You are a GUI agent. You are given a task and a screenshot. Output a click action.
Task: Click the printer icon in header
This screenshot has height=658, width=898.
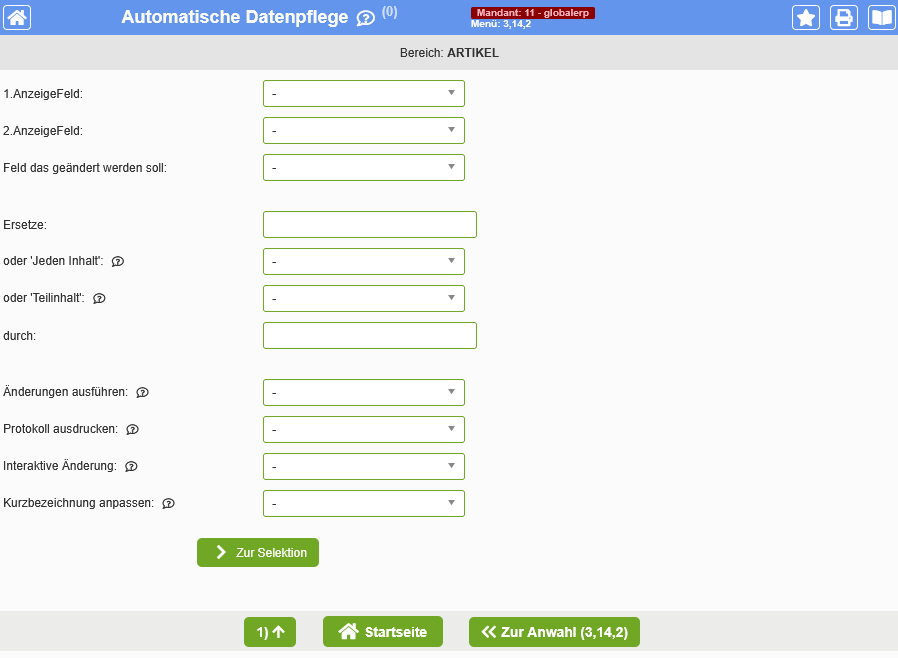pyautogui.click(x=844, y=17)
